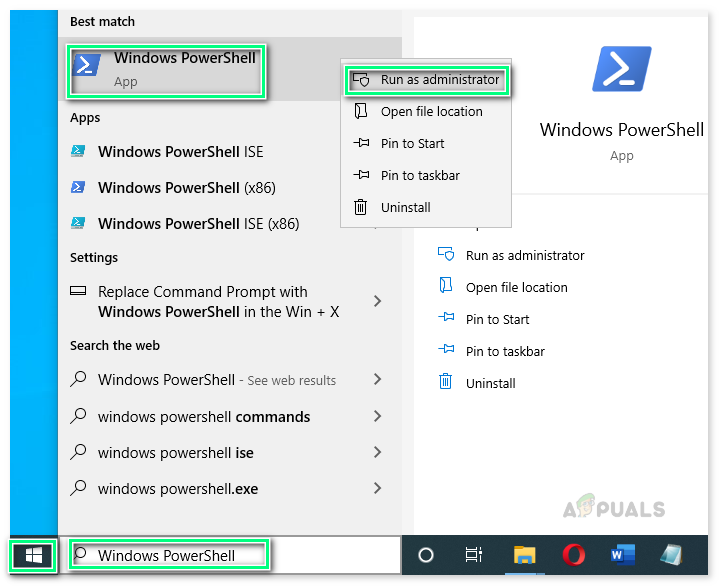This screenshot has height=586, width=719.
Task: Choose Pin to Start in context menu
Action: coord(426,144)
